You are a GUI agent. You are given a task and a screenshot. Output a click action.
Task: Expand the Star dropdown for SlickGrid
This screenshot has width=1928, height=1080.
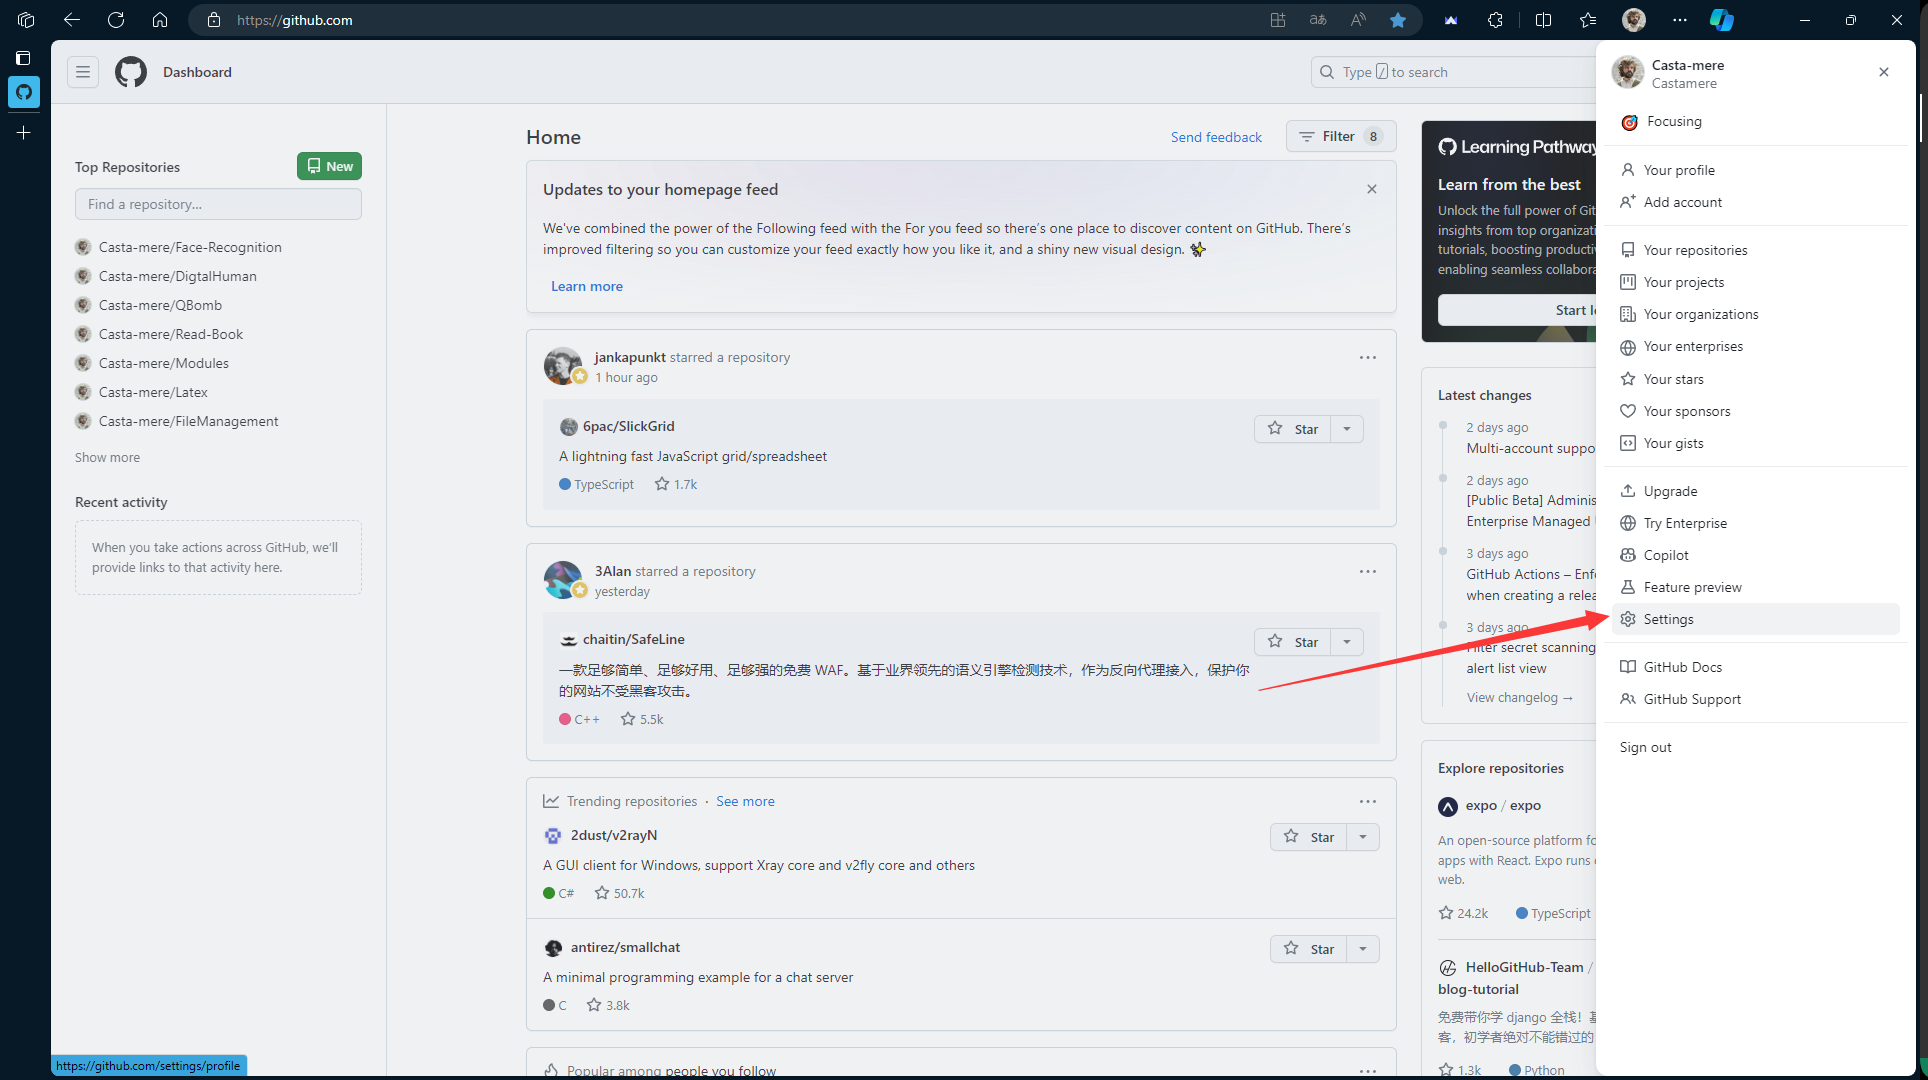tap(1348, 429)
